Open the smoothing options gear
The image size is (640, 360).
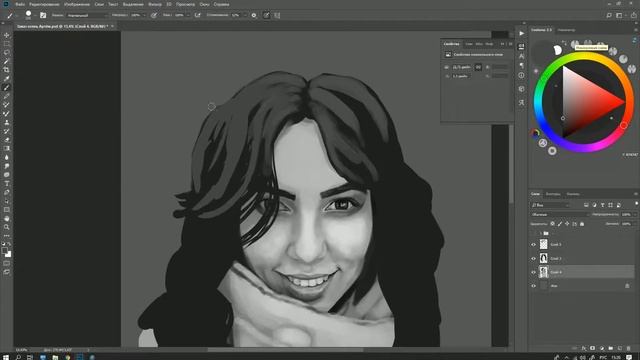point(254,15)
